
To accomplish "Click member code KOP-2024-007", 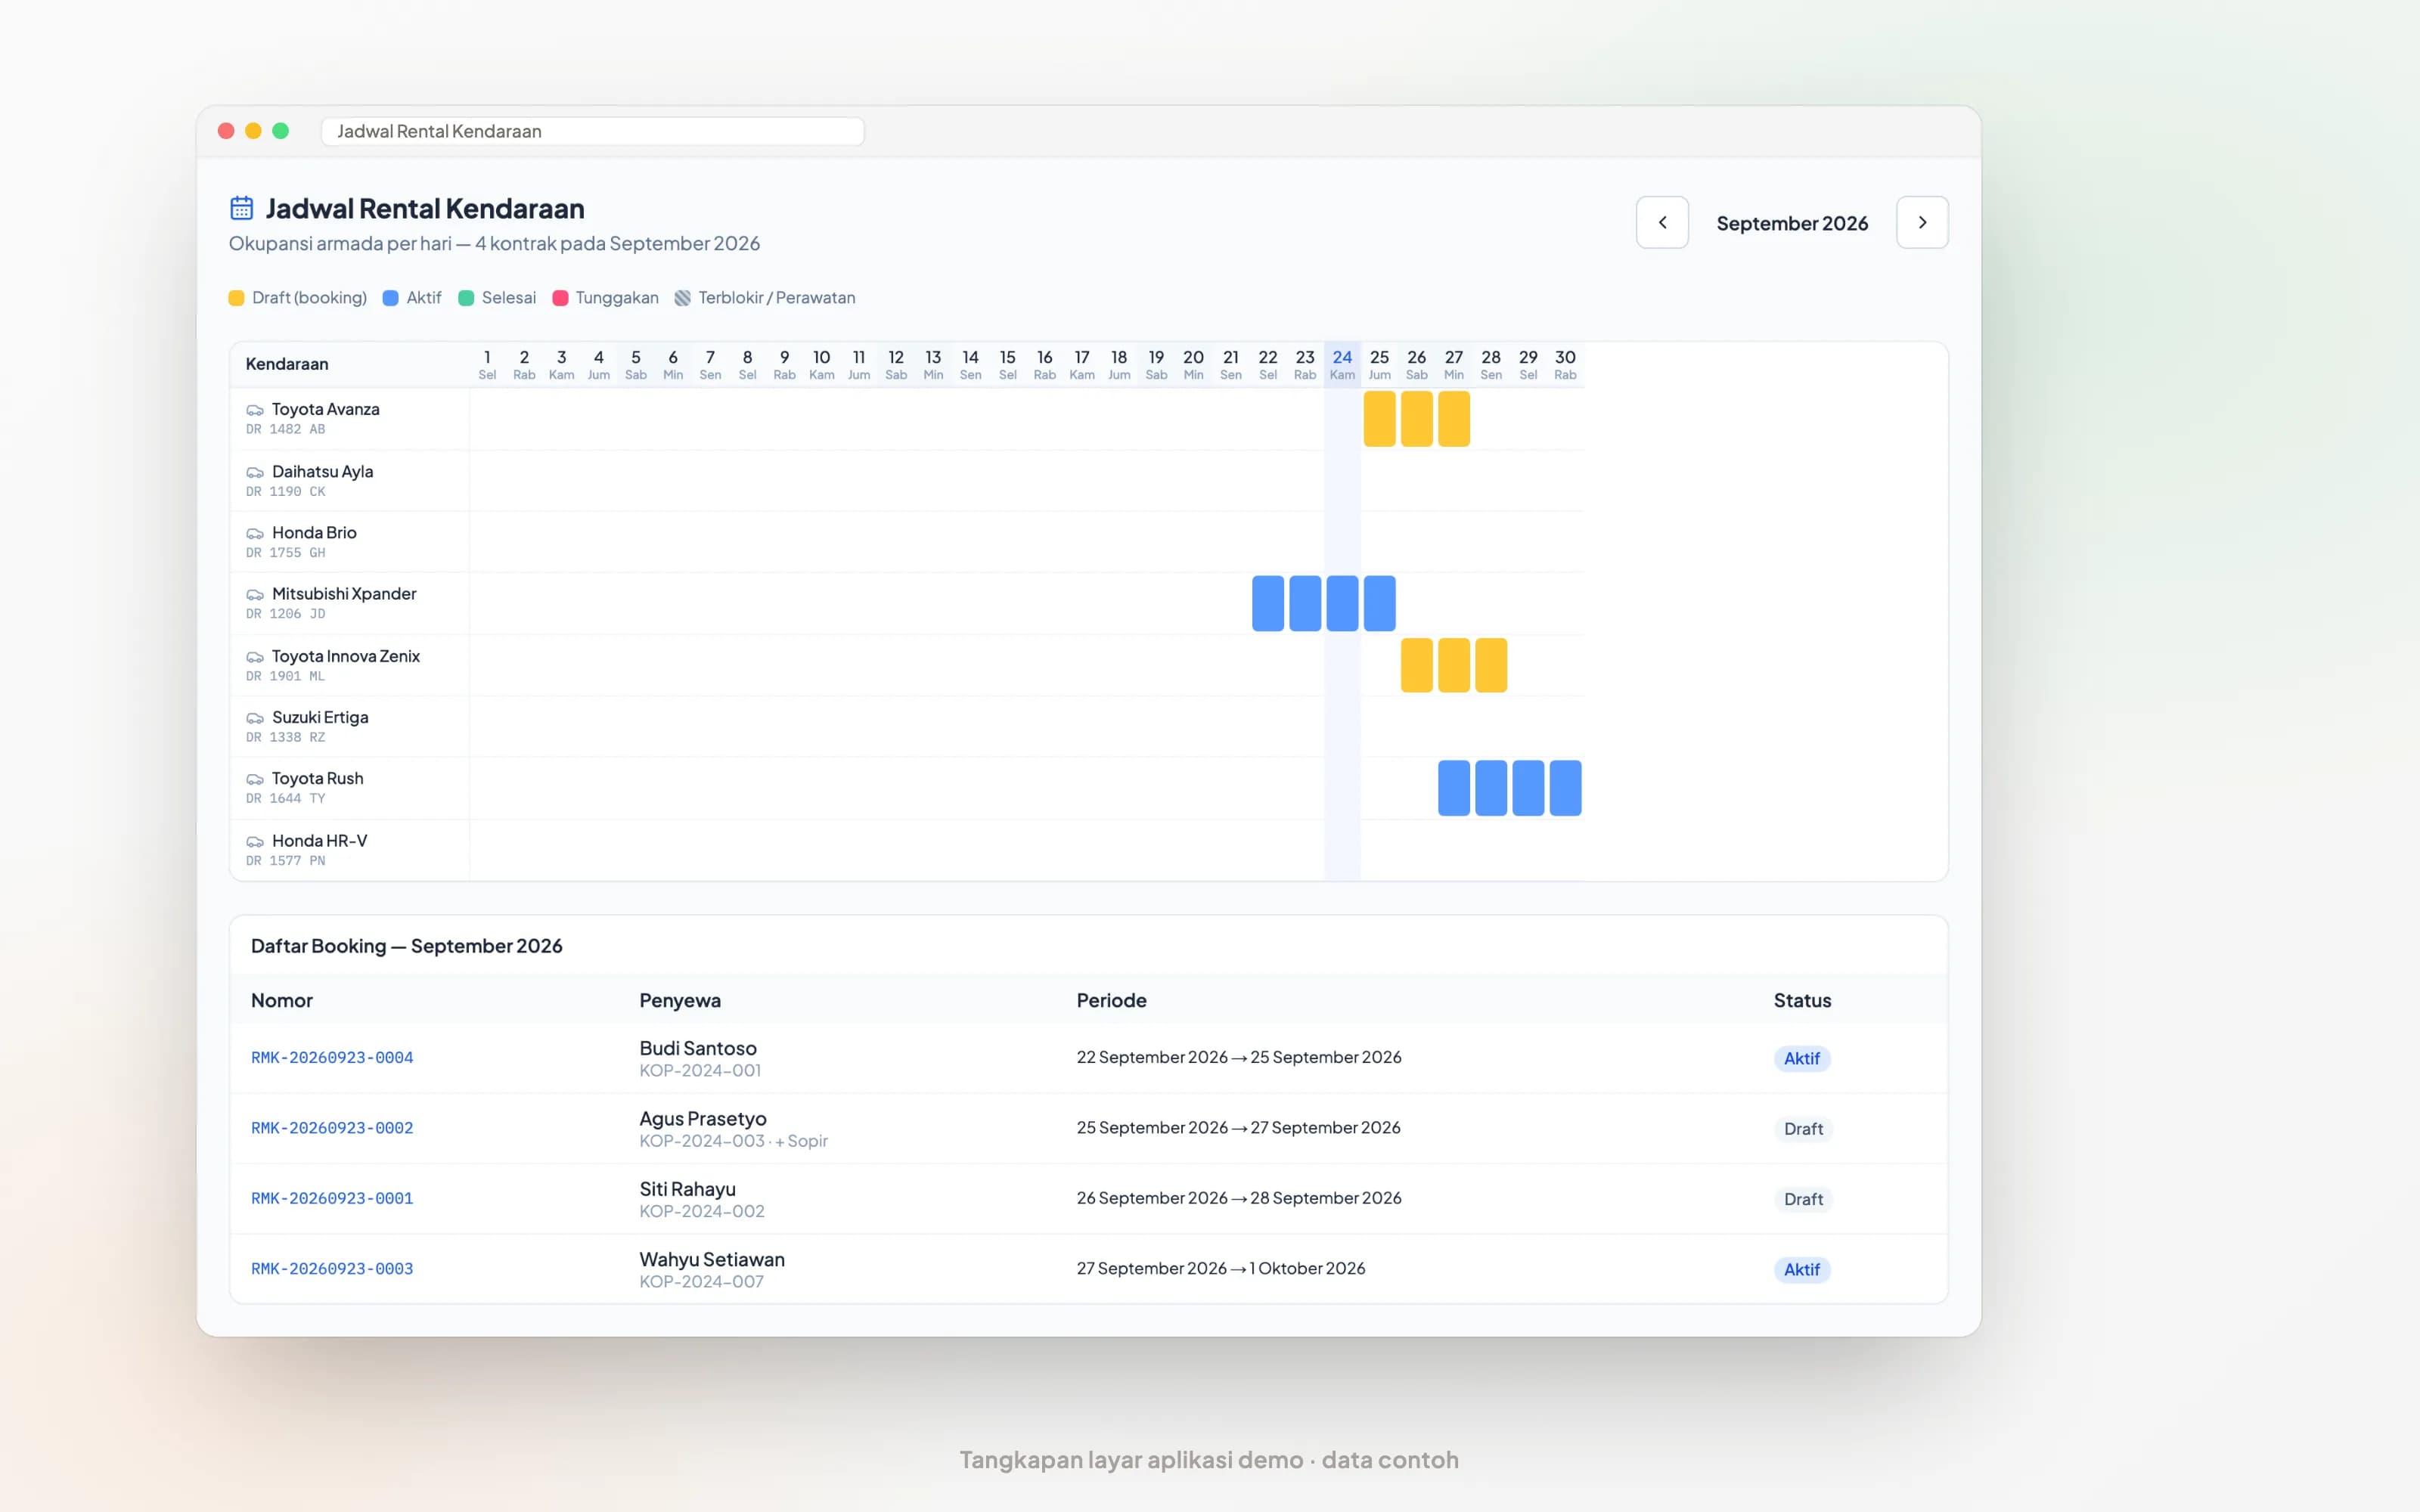I will click(x=701, y=1282).
